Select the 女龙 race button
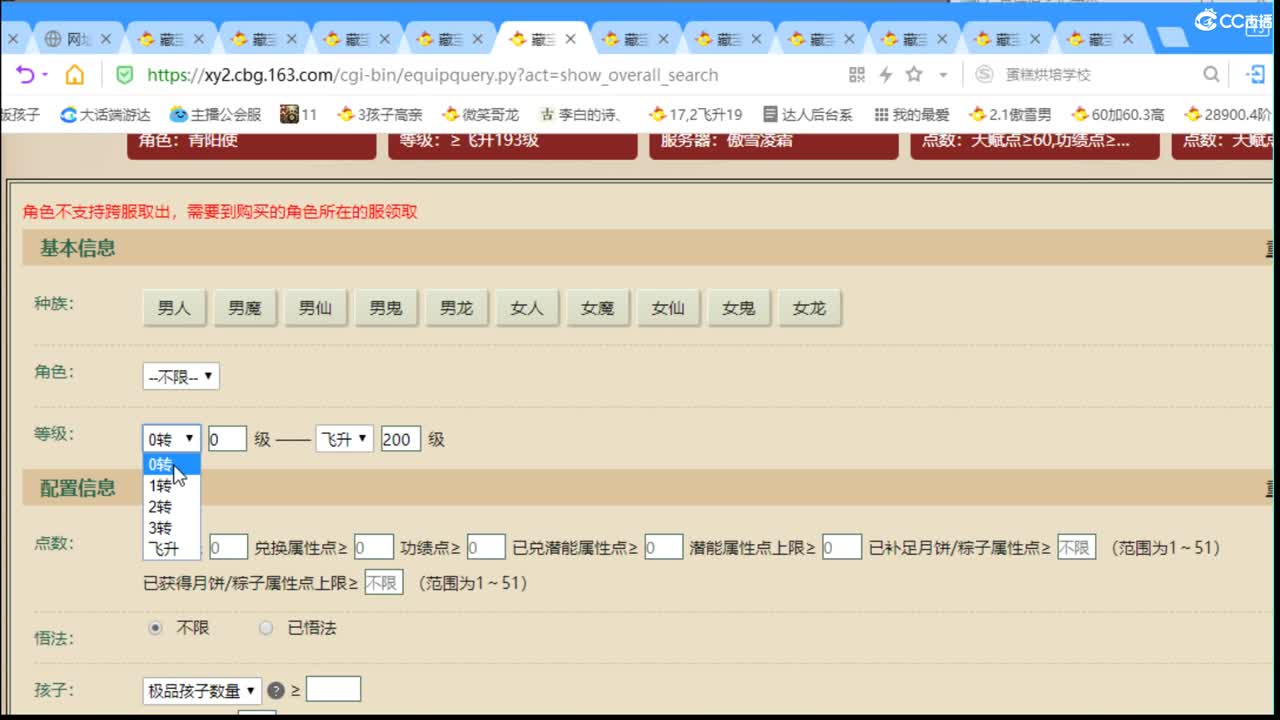 pyautogui.click(x=810, y=308)
